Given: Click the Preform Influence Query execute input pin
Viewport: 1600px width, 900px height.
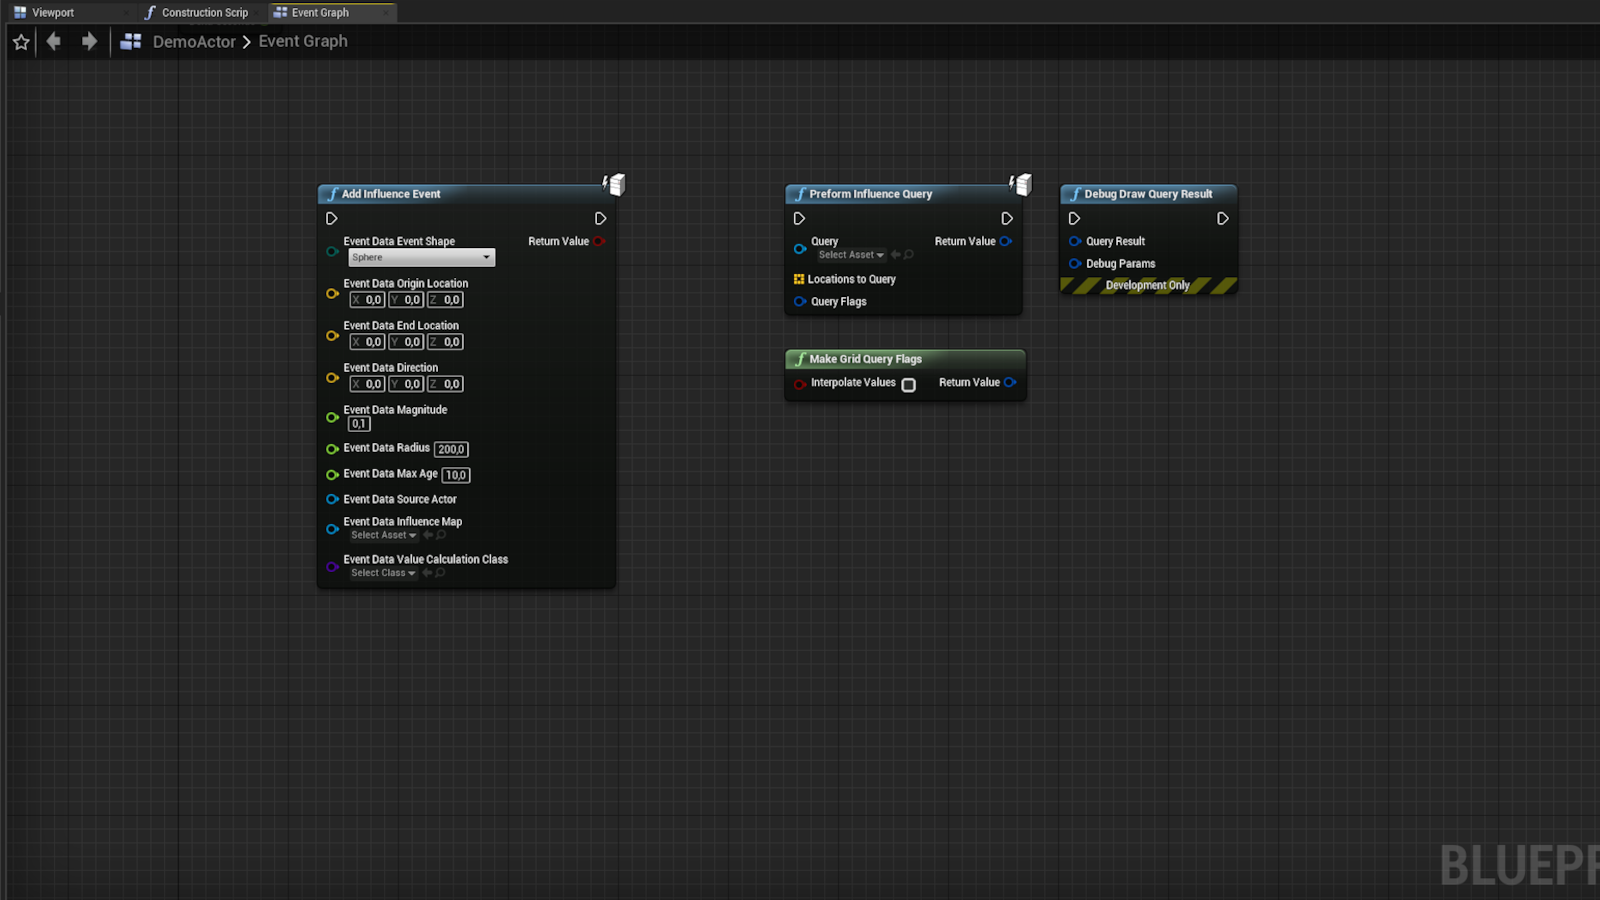Looking at the screenshot, I should pos(799,218).
